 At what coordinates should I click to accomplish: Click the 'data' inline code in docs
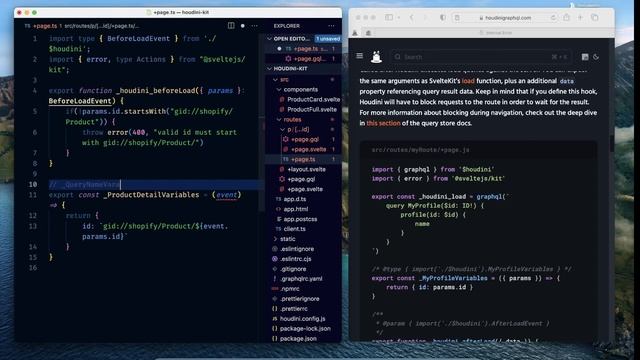click(567, 81)
